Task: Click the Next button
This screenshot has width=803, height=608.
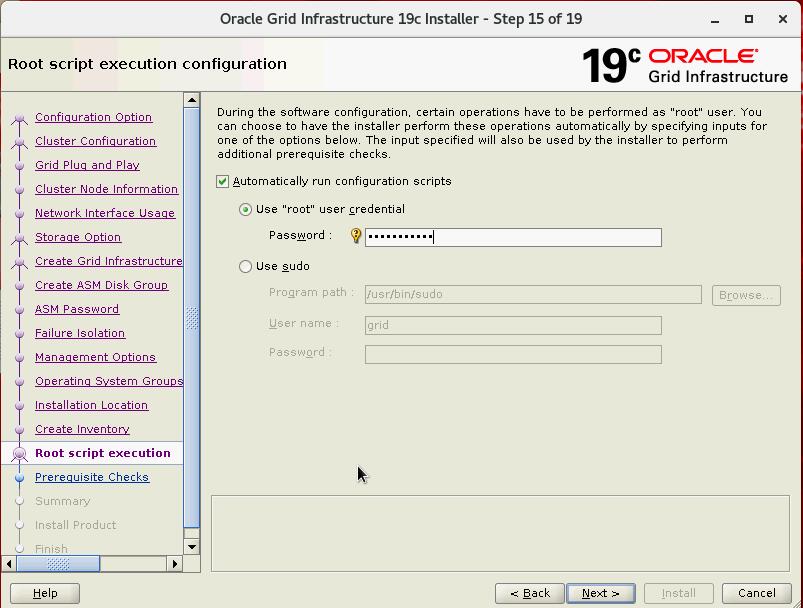Action: (600, 593)
